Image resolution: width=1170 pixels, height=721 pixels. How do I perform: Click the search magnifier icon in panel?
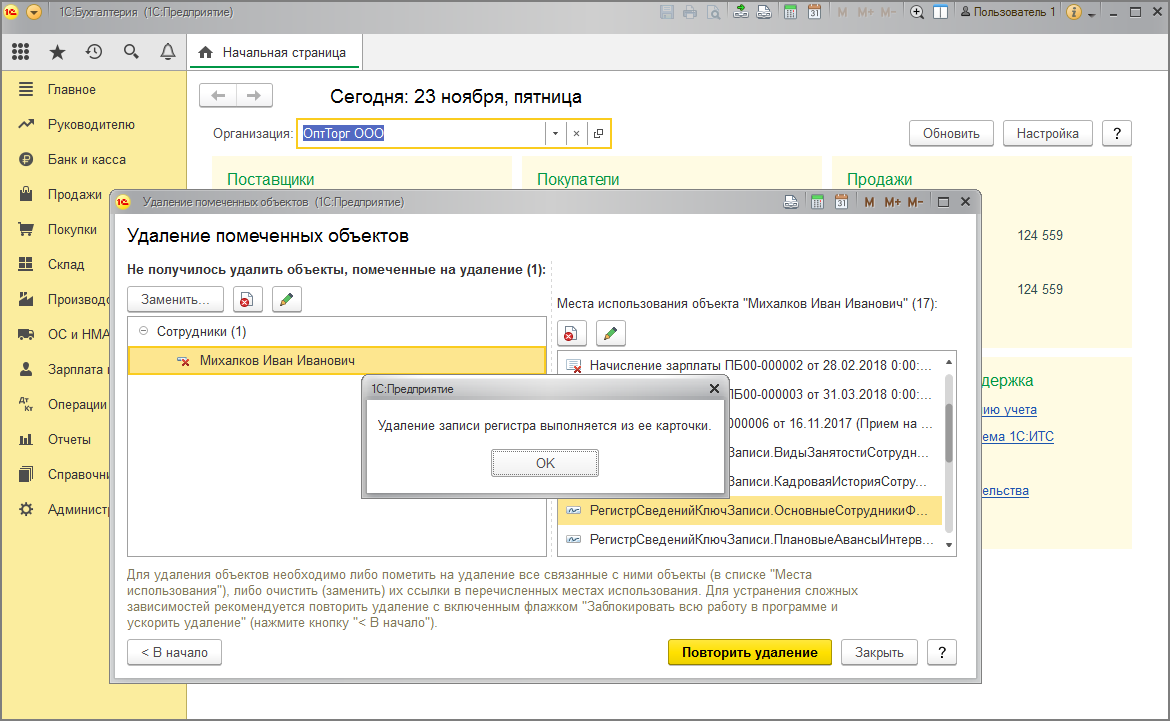point(131,52)
